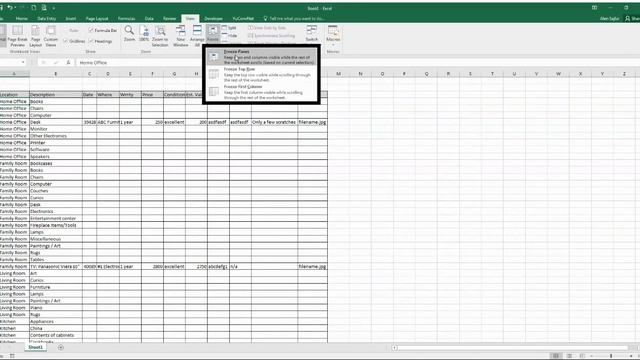Click the horizontal scrollbar track
The image size is (640, 360).
tap(513, 348)
